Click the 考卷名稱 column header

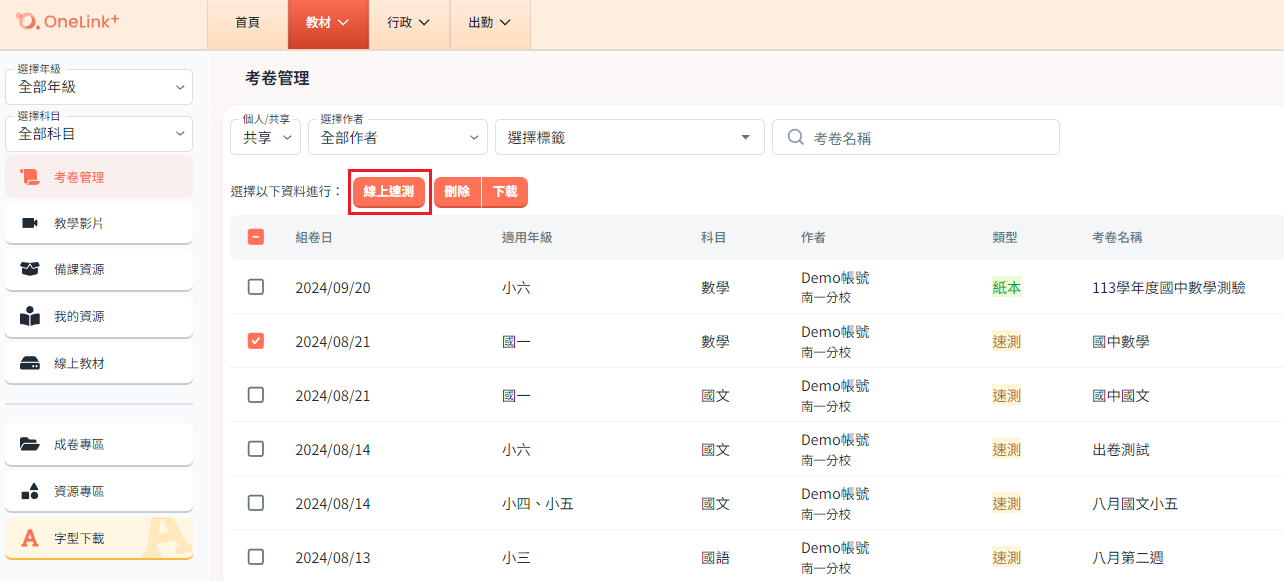point(1117,237)
